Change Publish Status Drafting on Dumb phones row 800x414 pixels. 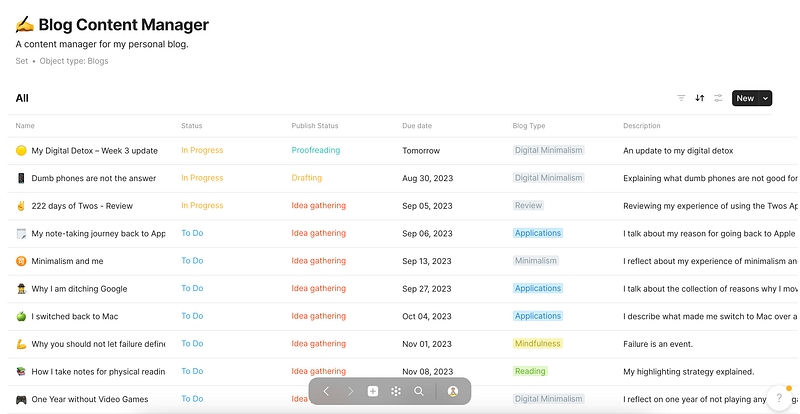pos(306,178)
